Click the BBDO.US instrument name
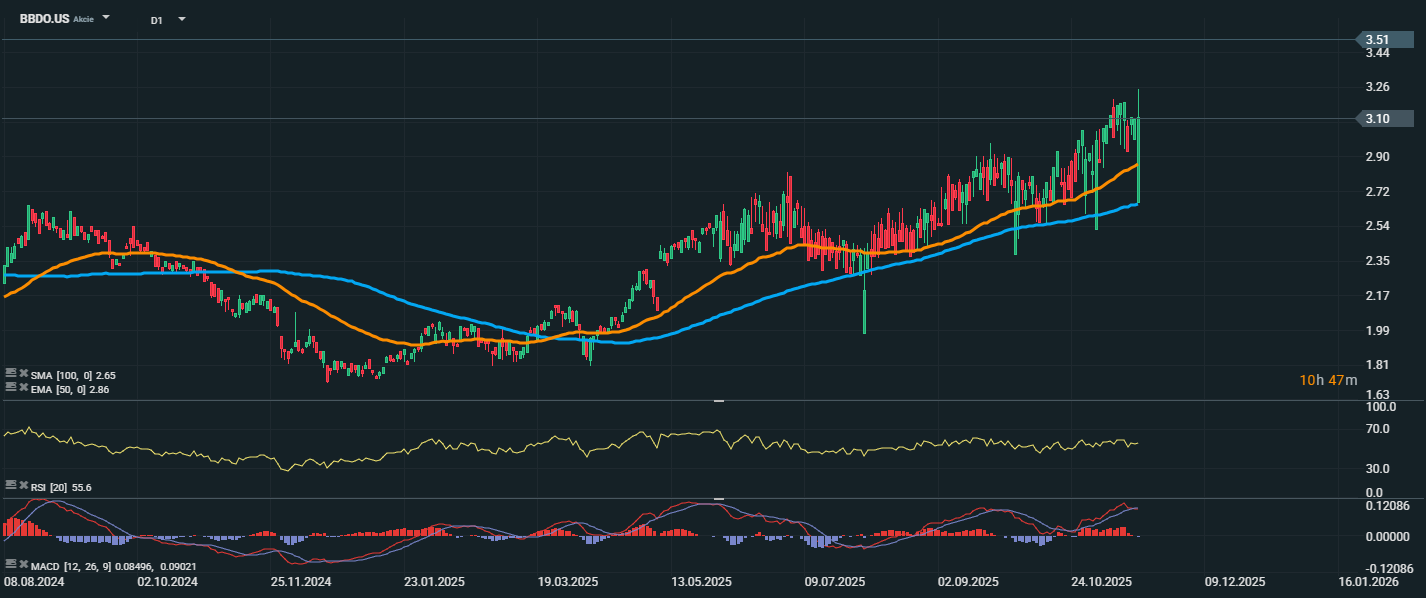The image size is (1426, 598). 43,18
